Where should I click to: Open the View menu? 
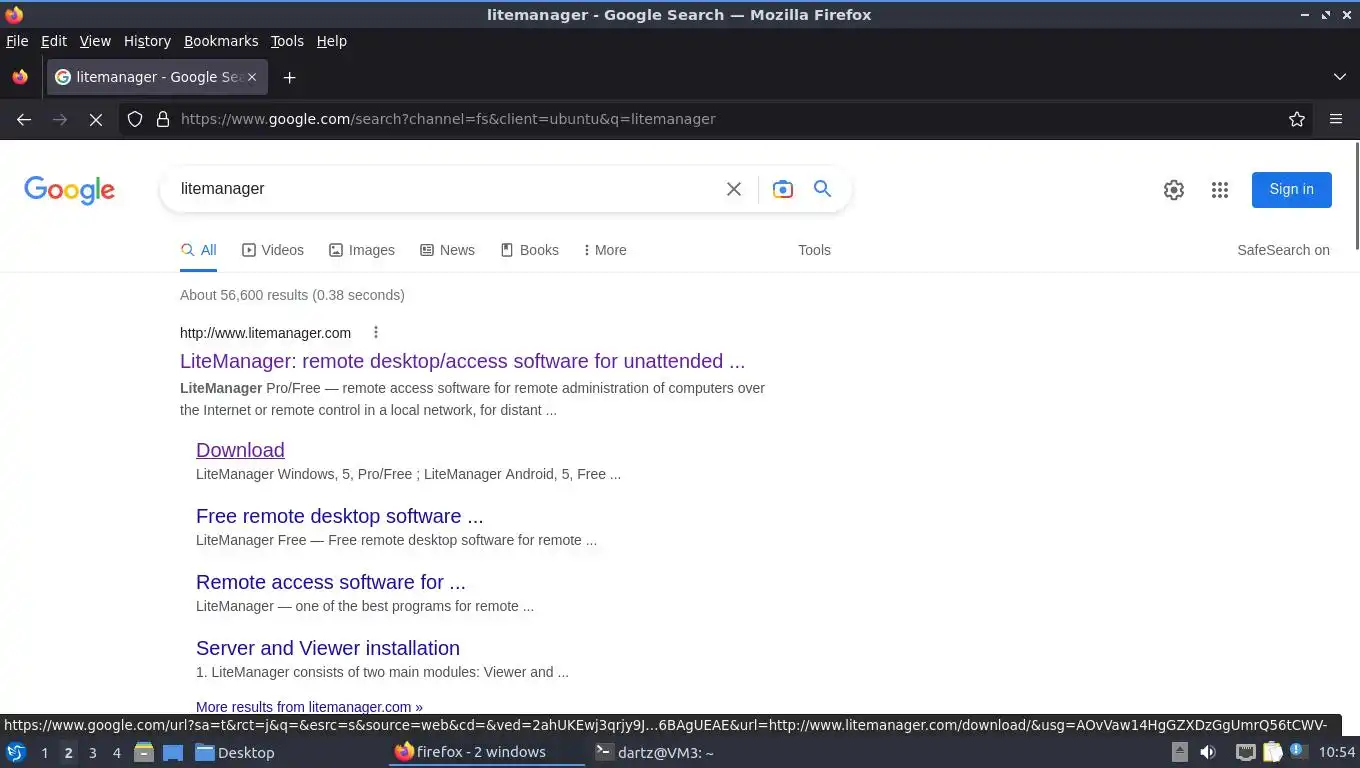coord(95,41)
